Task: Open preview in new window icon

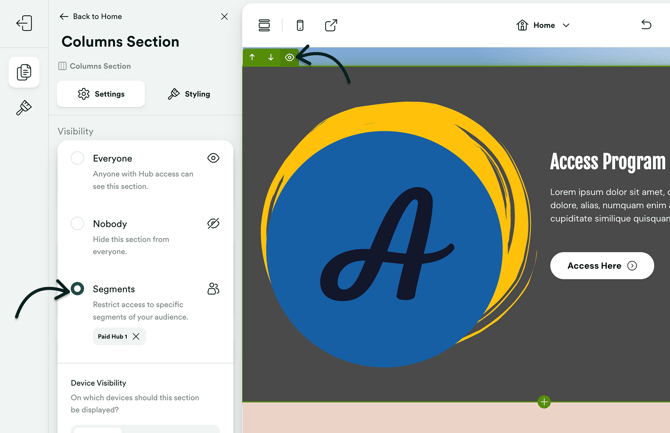Action: pyautogui.click(x=331, y=25)
